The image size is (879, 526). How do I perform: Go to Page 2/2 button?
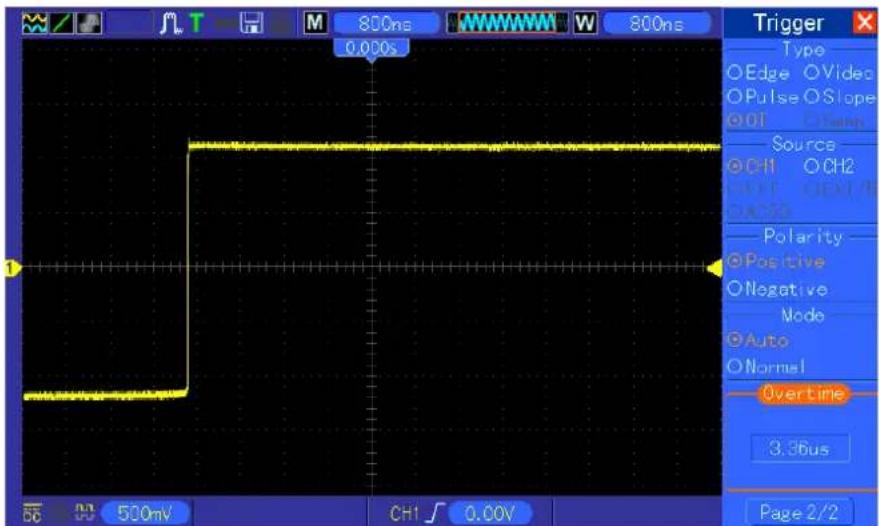800,512
